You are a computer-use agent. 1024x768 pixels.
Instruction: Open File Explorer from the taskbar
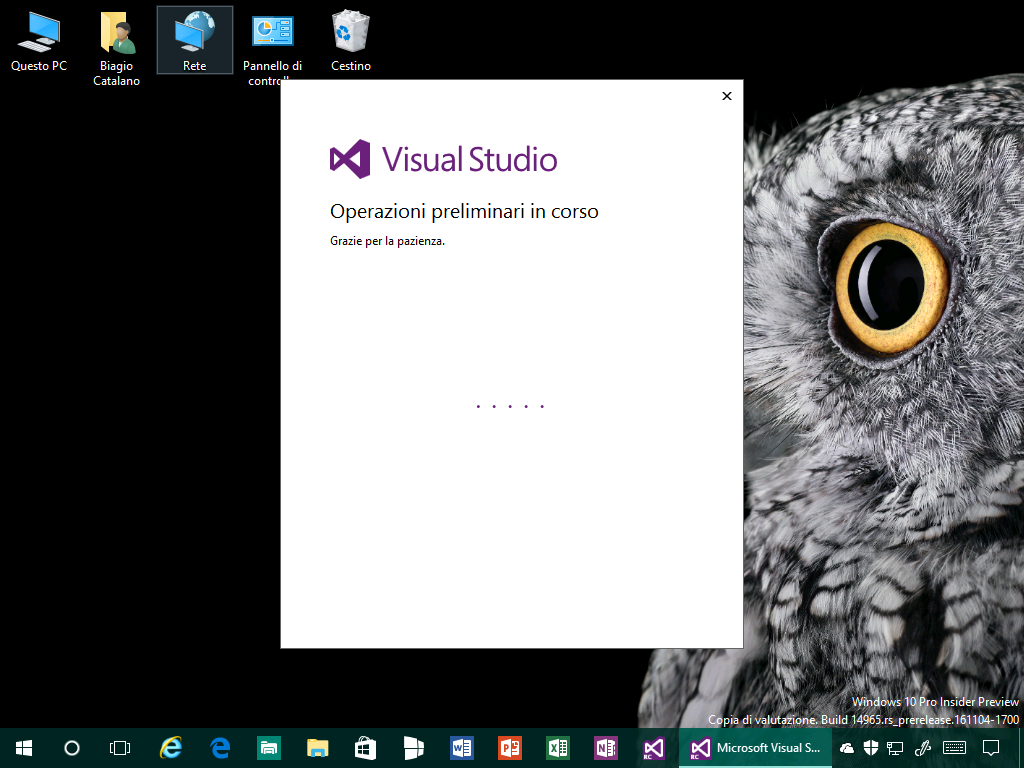317,748
